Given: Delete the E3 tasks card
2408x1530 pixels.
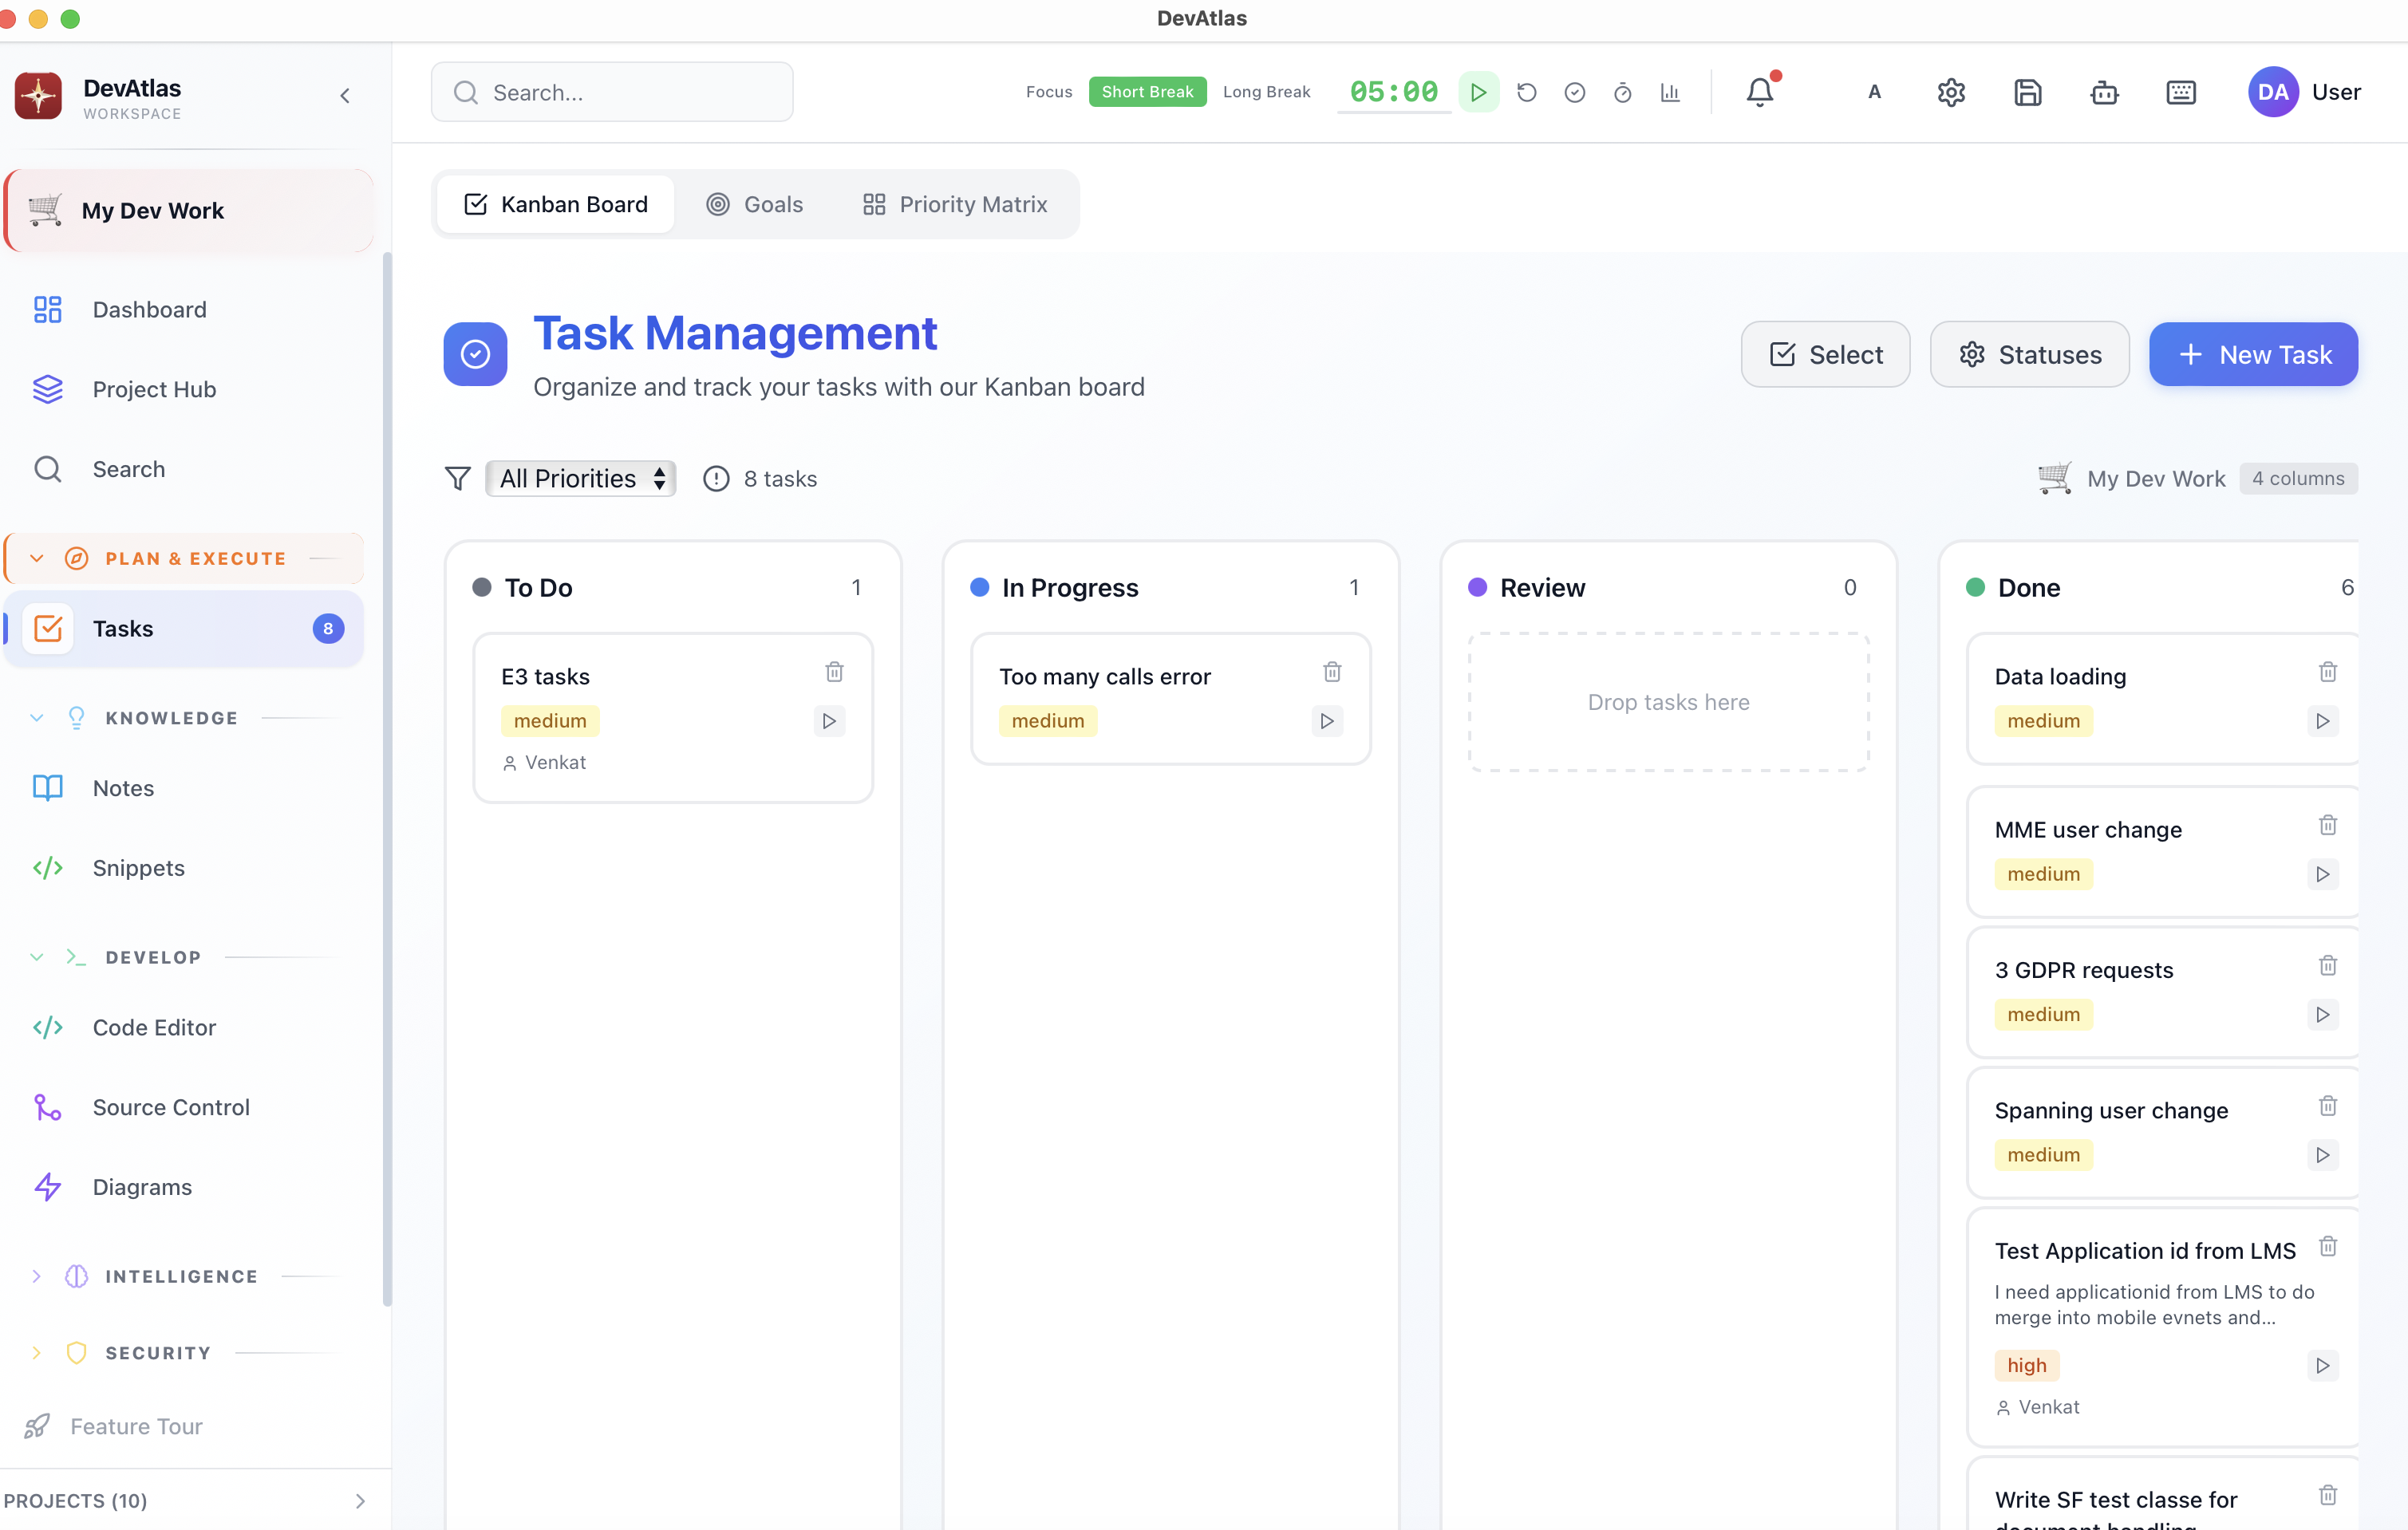Looking at the screenshot, I should coord(834,672).
